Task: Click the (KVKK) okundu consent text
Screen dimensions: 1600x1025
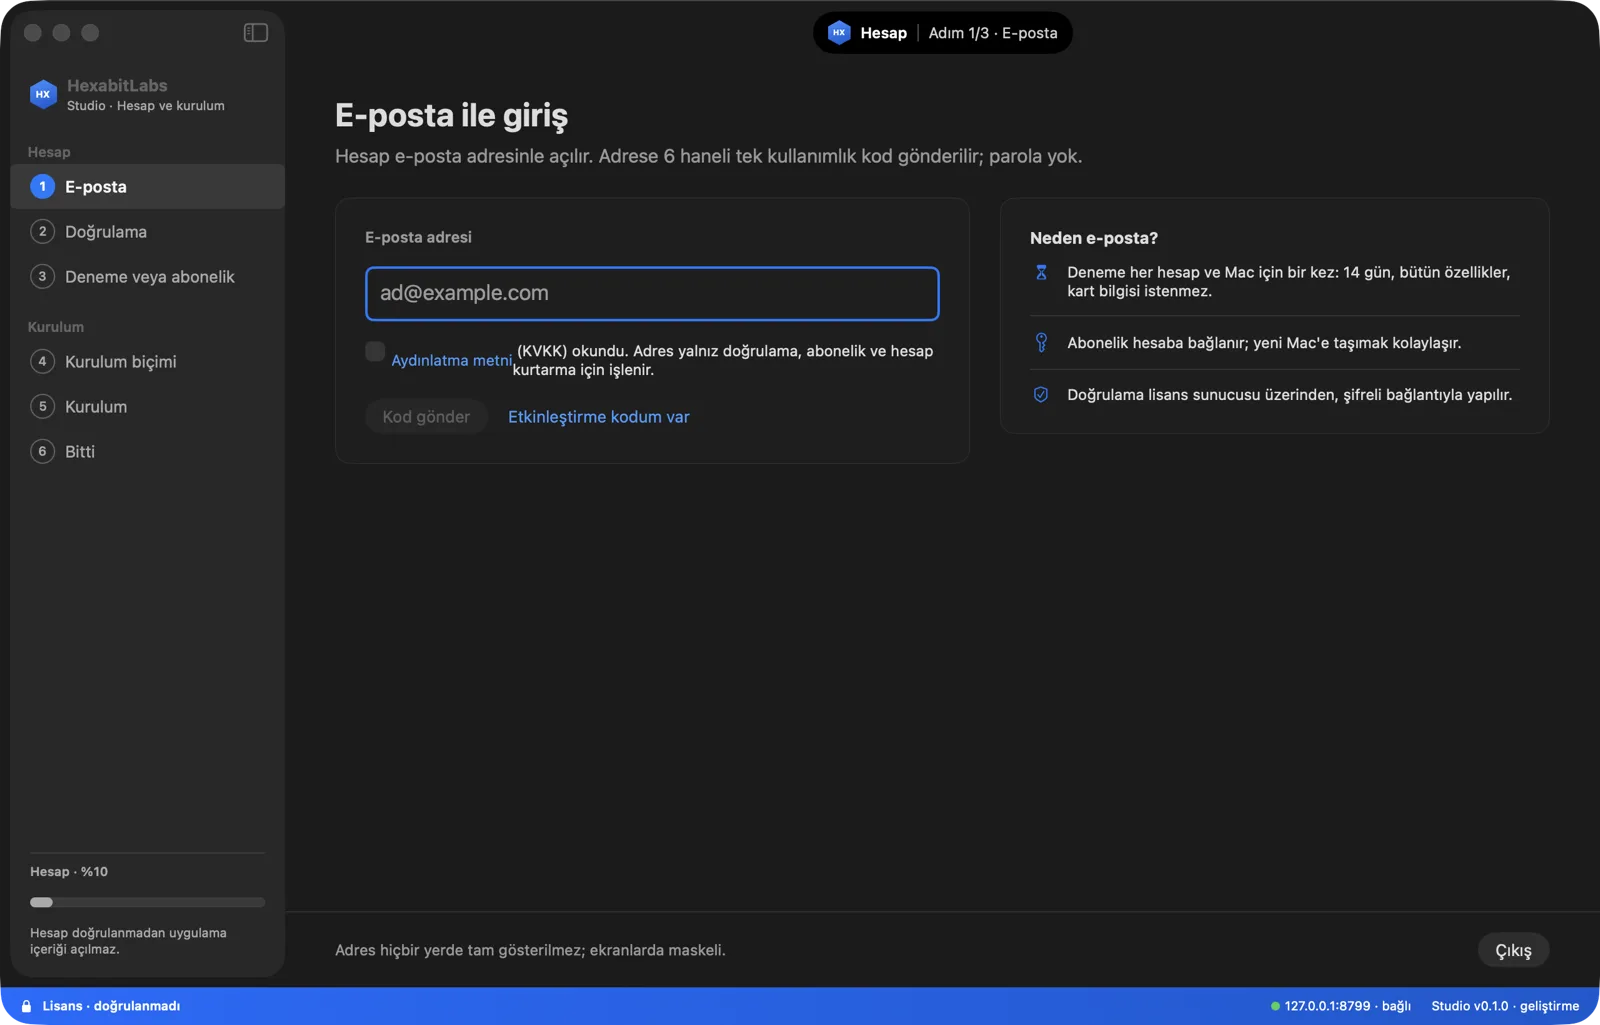Action: point(723,361)
